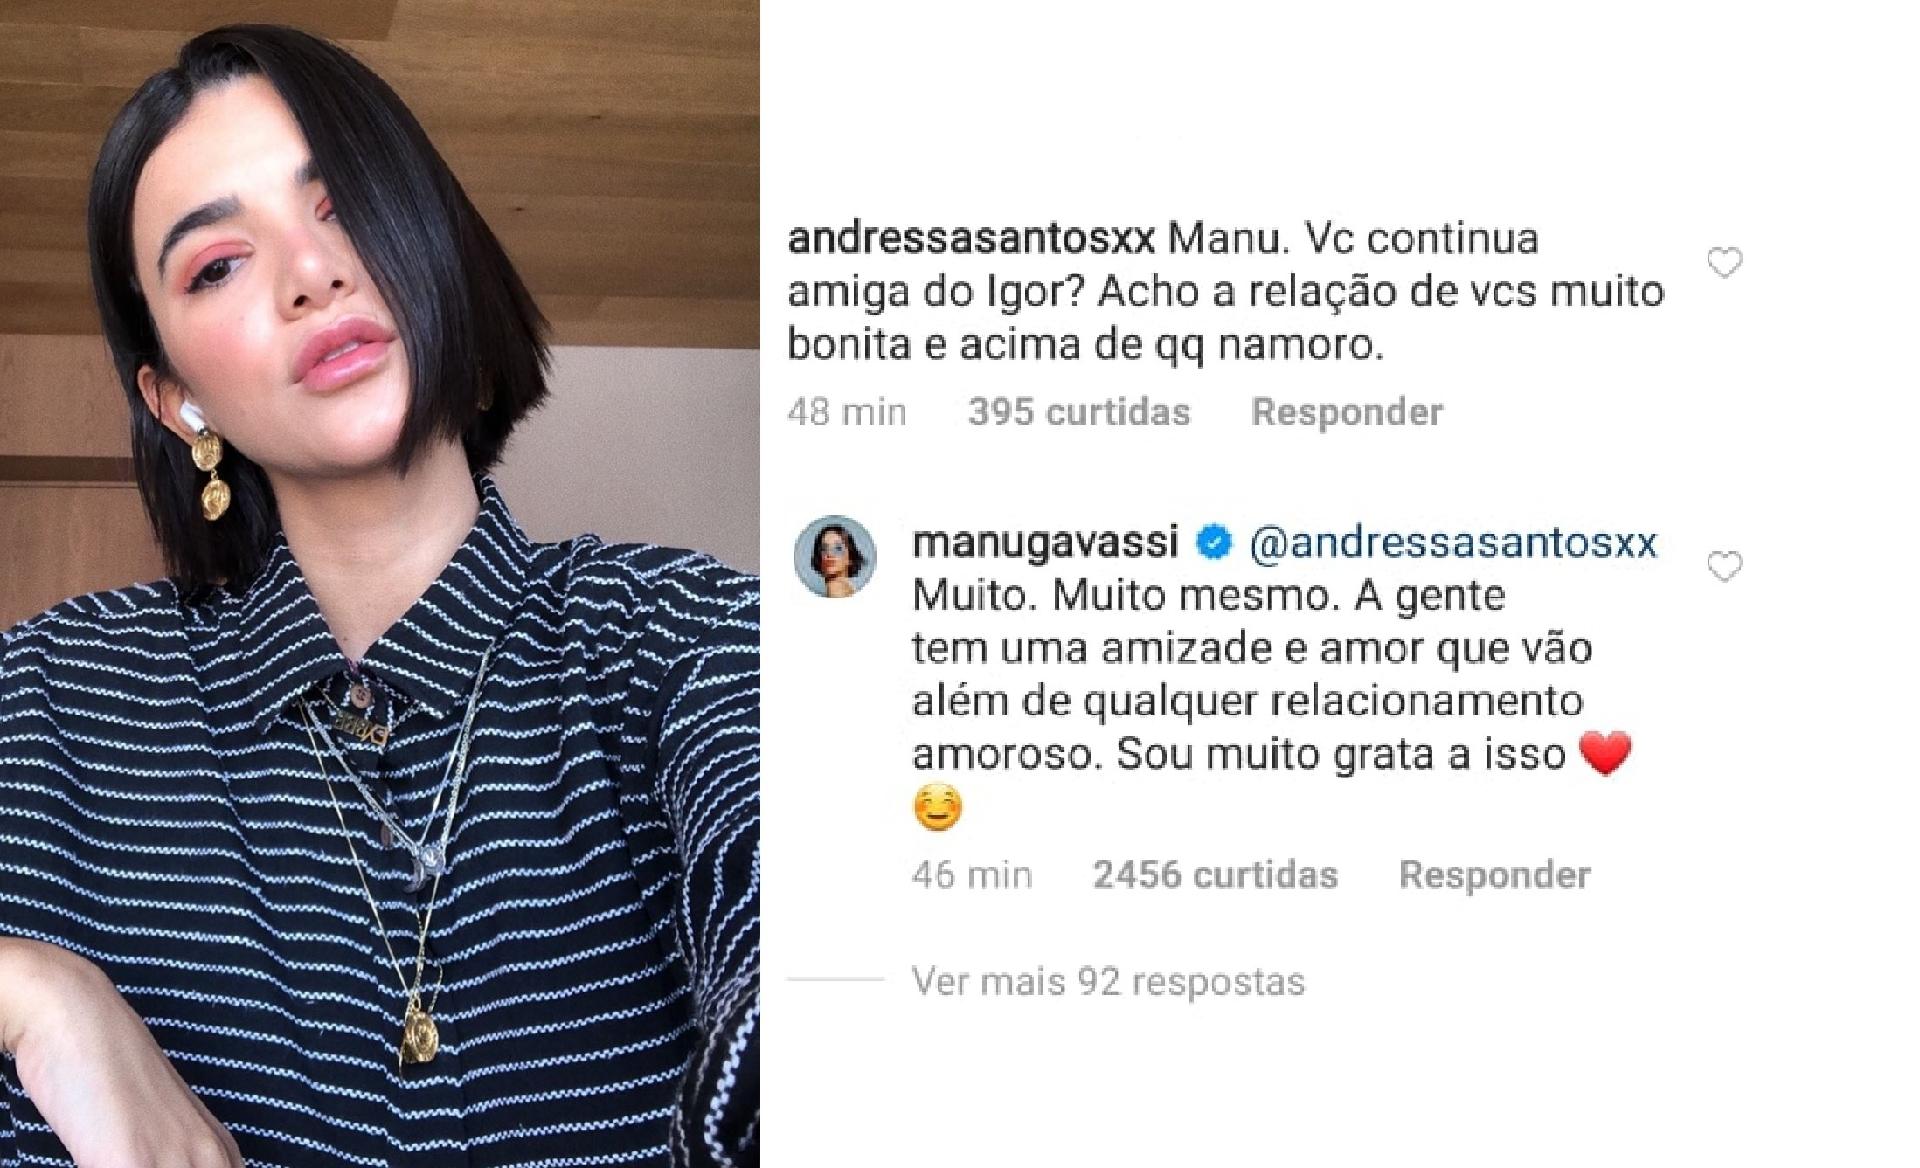The height and width of the screenshot is (1168, 1920).
Task: View likes list via 2456 curtidas
Action: 1215,875
